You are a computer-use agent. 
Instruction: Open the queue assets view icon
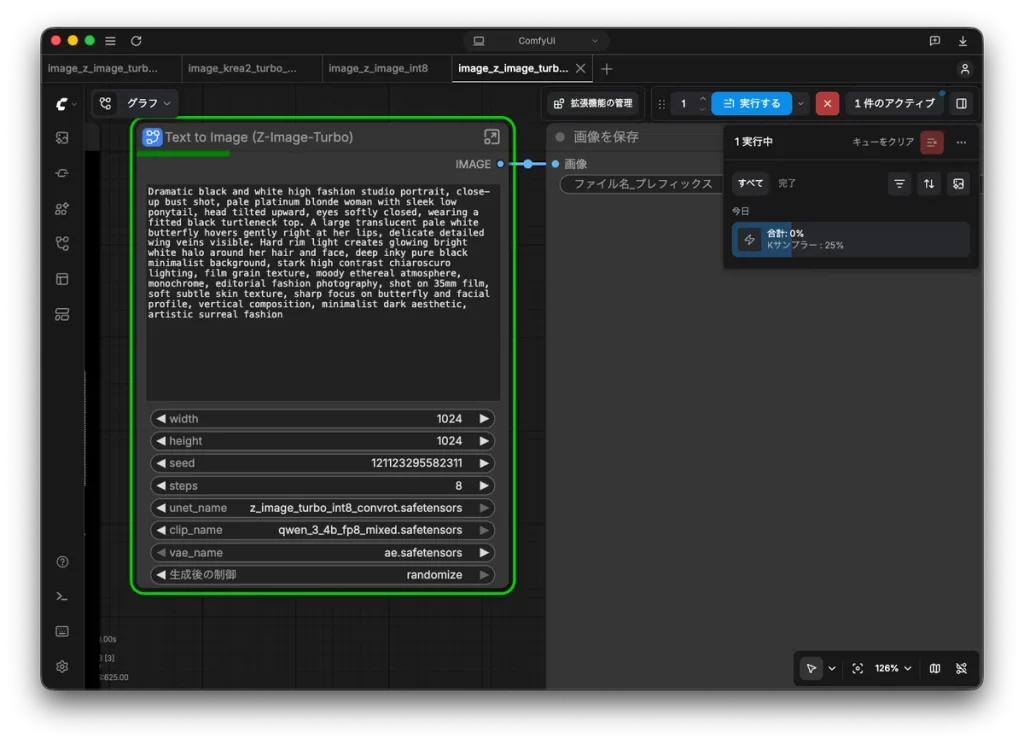click(958, 184)
